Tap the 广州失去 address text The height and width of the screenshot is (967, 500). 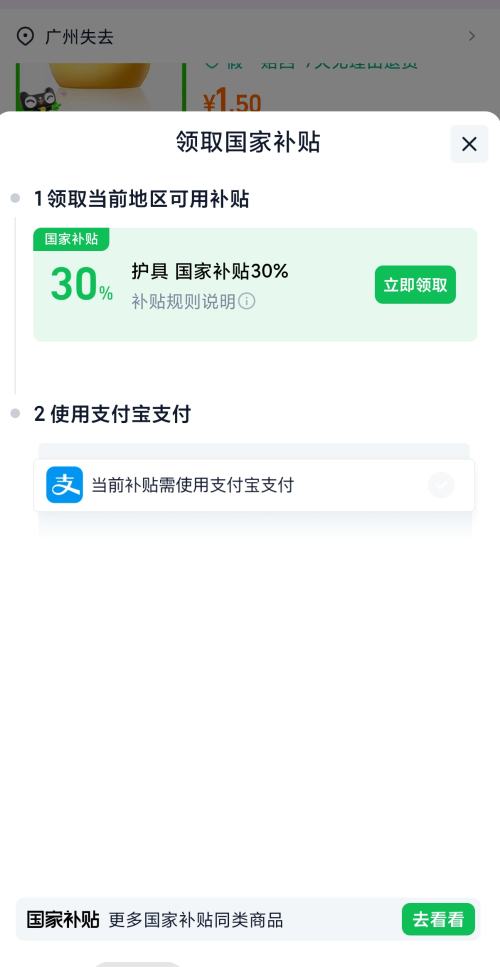79,37
